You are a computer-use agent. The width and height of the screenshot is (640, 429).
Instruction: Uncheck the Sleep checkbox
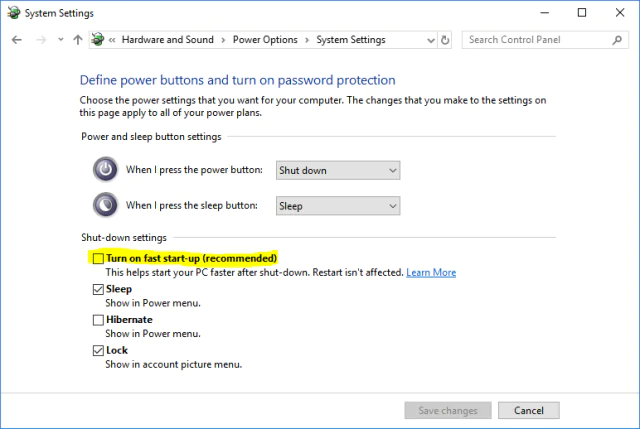pyautogui.click(x=98, y=289)
